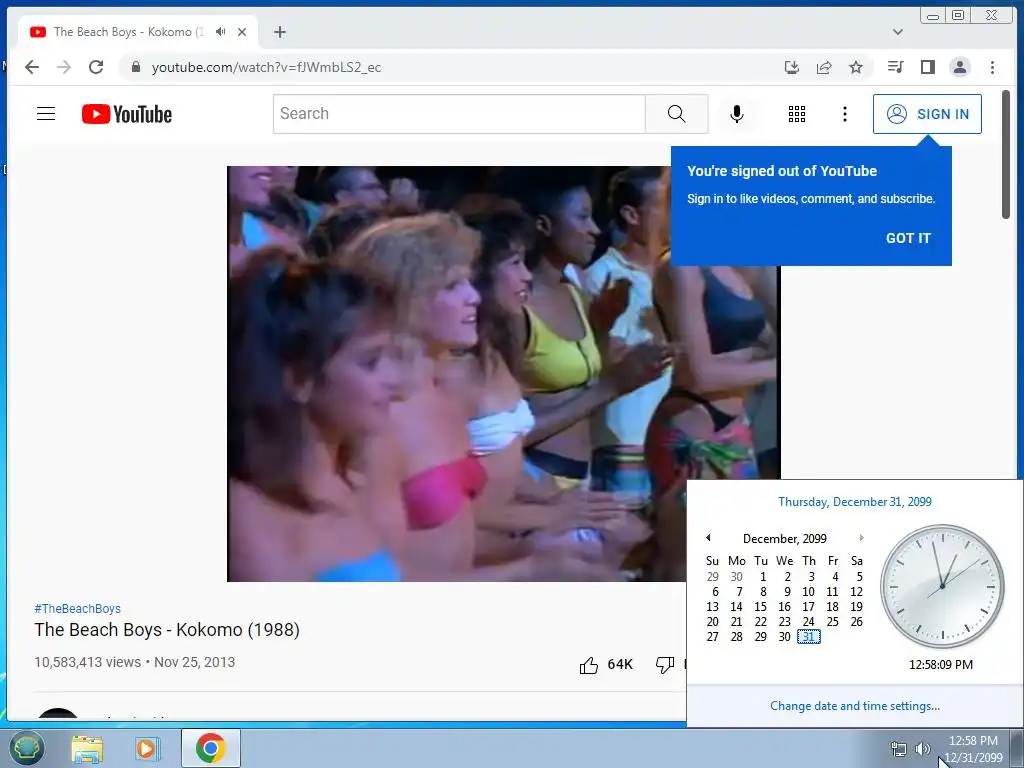Share this page via the share icon
Viewport: 1024px width, 768px height.
[x=824, y=67]
